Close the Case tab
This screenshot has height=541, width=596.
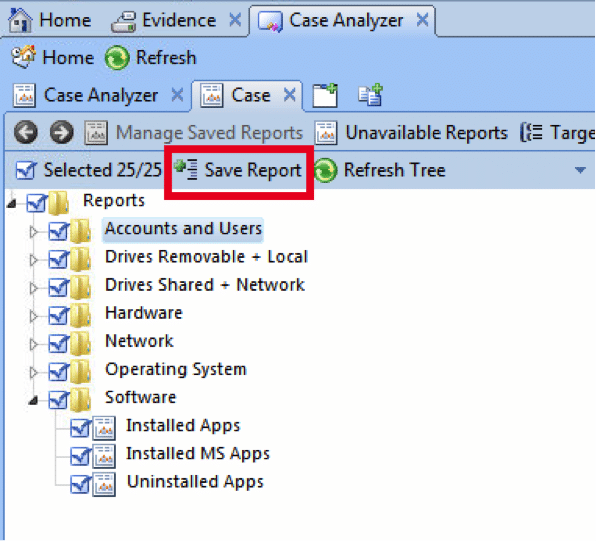coord(290,95)
